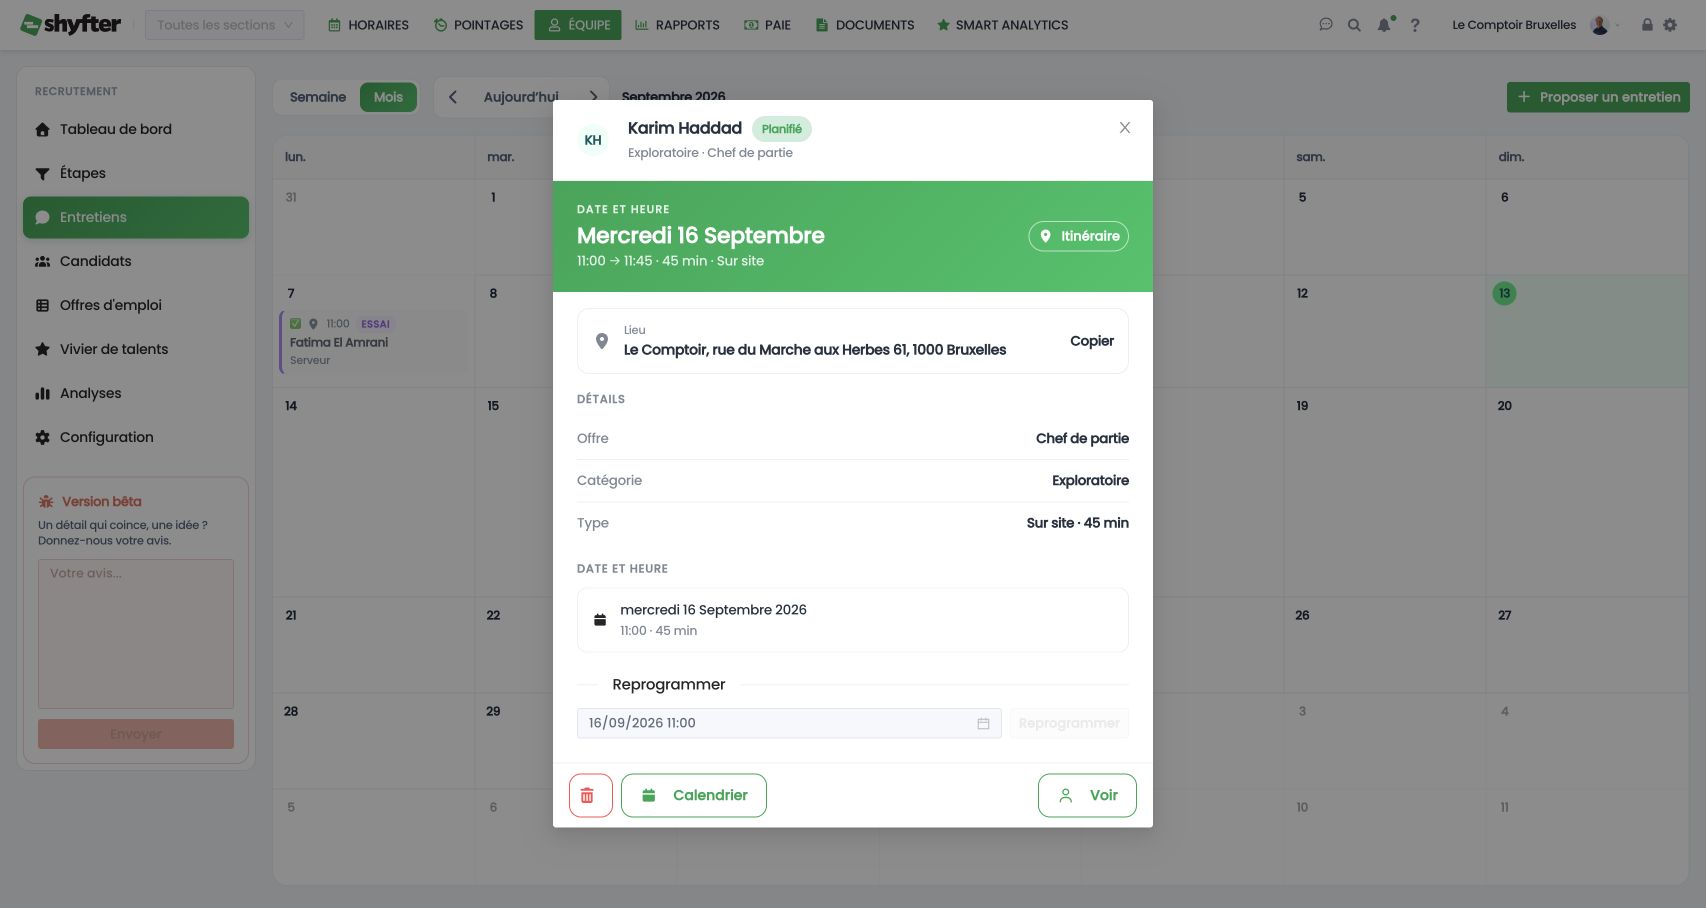Open the chat messages icon
1706x908 pixels.
click(x=1326, y=25)
